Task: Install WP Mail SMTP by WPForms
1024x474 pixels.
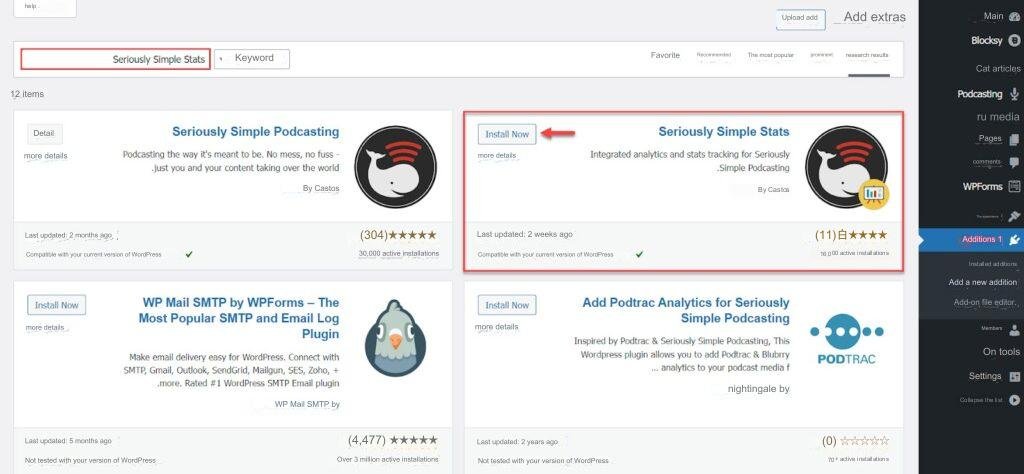Action: 56,305
